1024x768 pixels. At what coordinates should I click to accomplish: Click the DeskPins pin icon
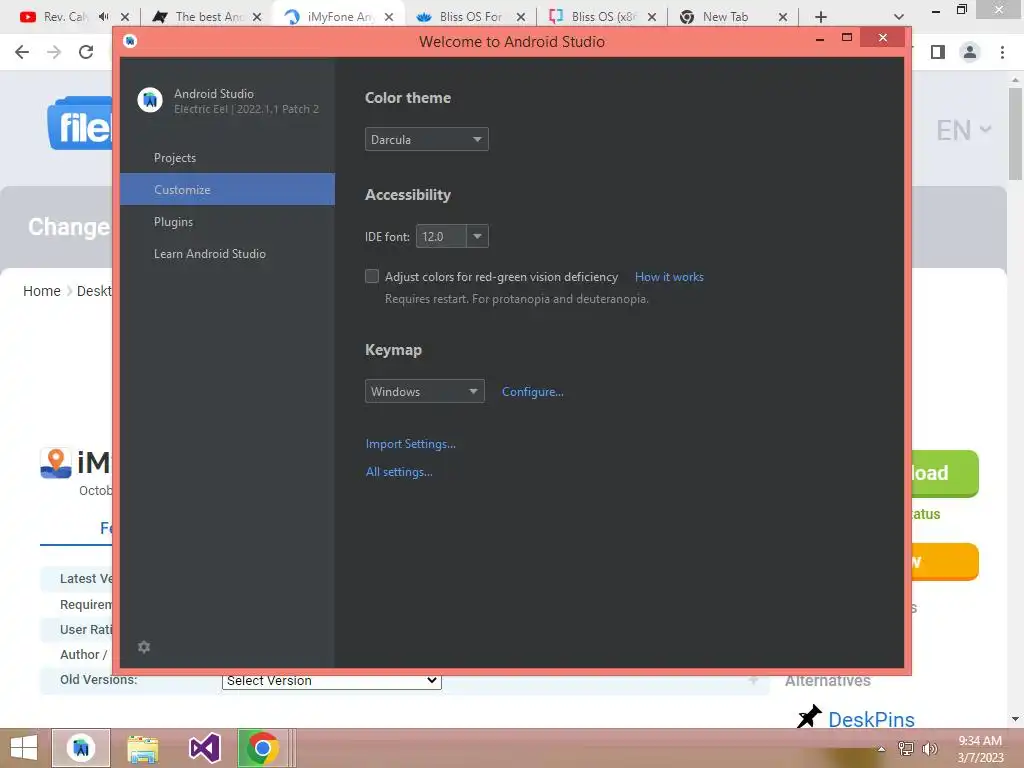click(x=809, y=717)
